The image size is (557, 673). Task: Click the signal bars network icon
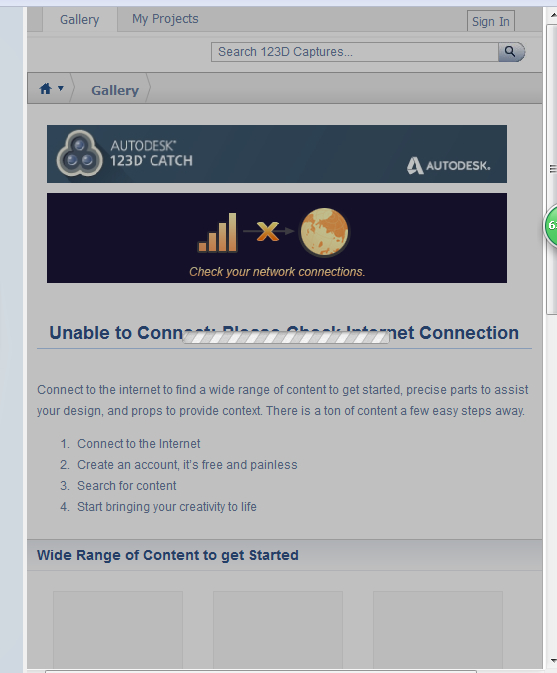(217, 233)
